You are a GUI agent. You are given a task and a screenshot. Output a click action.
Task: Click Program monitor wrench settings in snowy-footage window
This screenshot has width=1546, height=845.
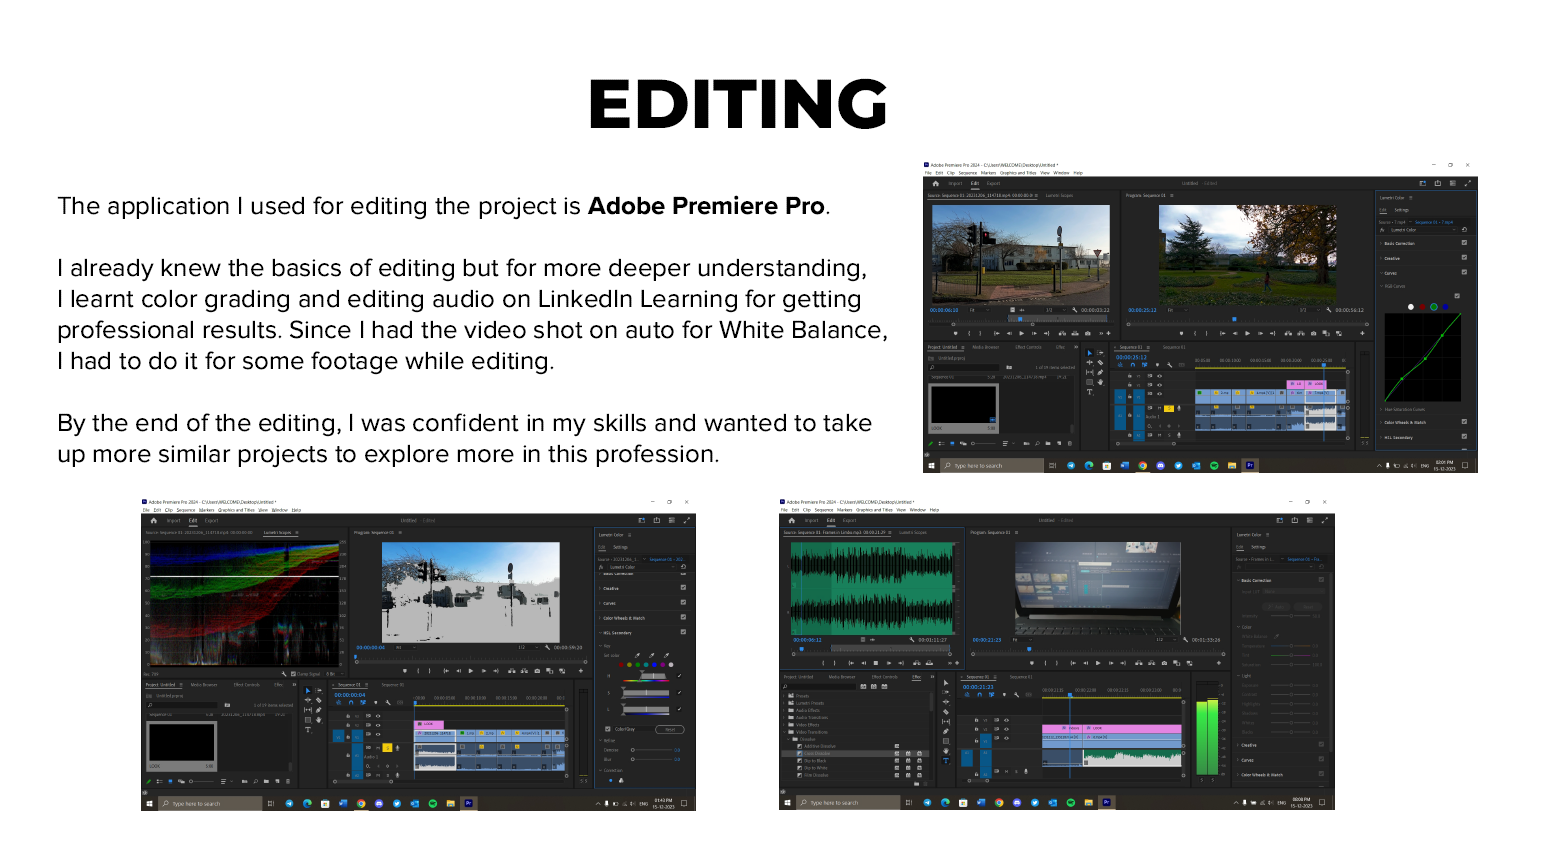(x=547, y=647)
